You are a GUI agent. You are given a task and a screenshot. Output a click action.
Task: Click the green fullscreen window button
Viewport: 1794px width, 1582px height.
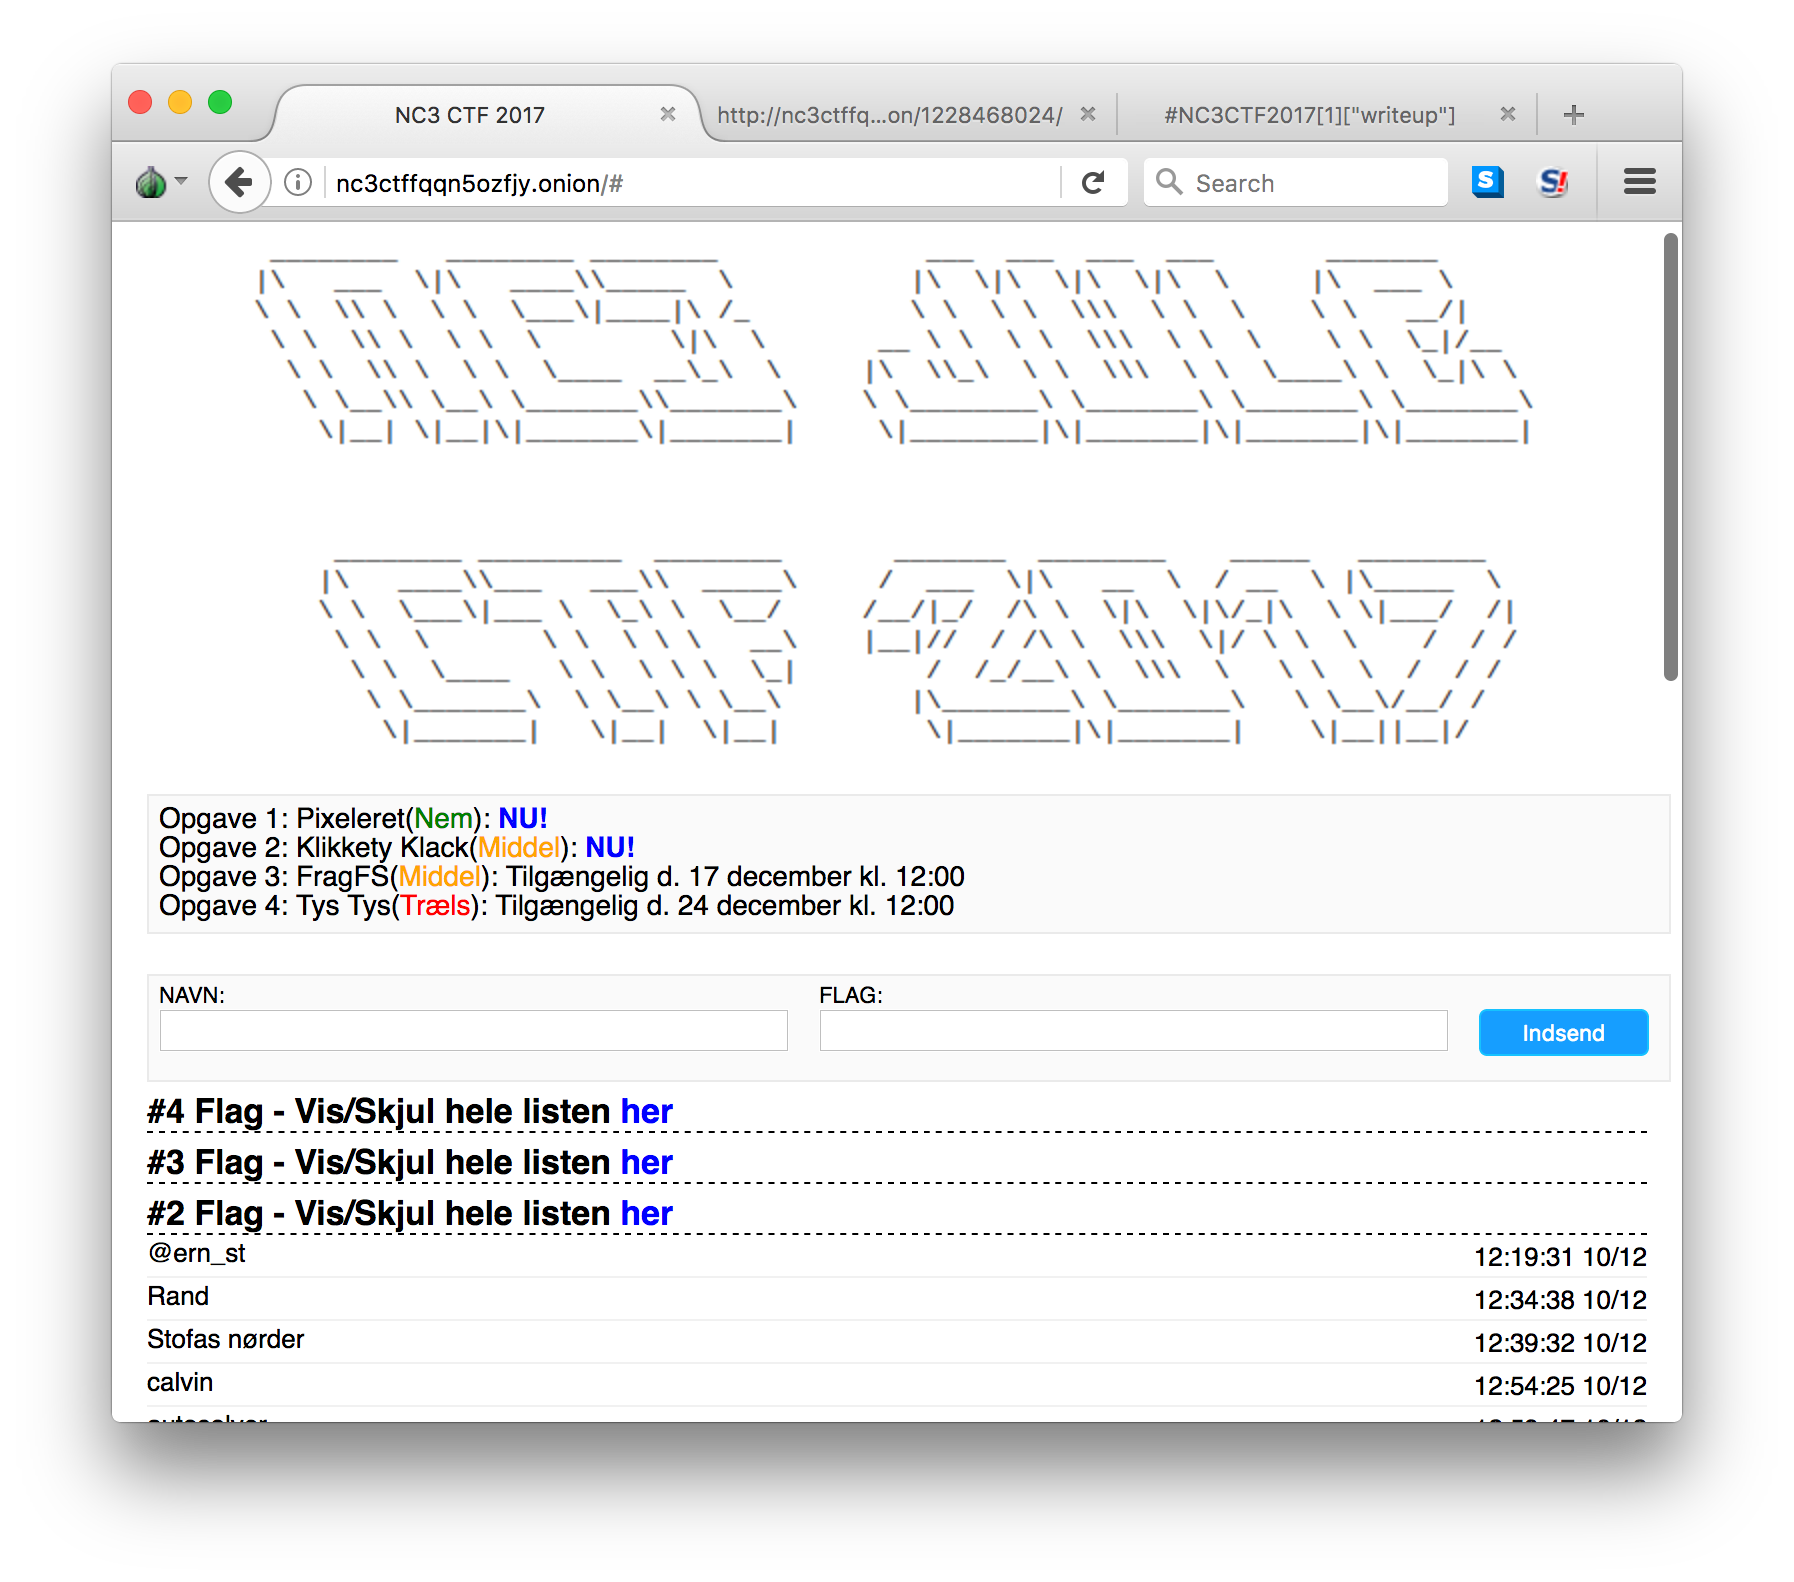pos(220,102)
